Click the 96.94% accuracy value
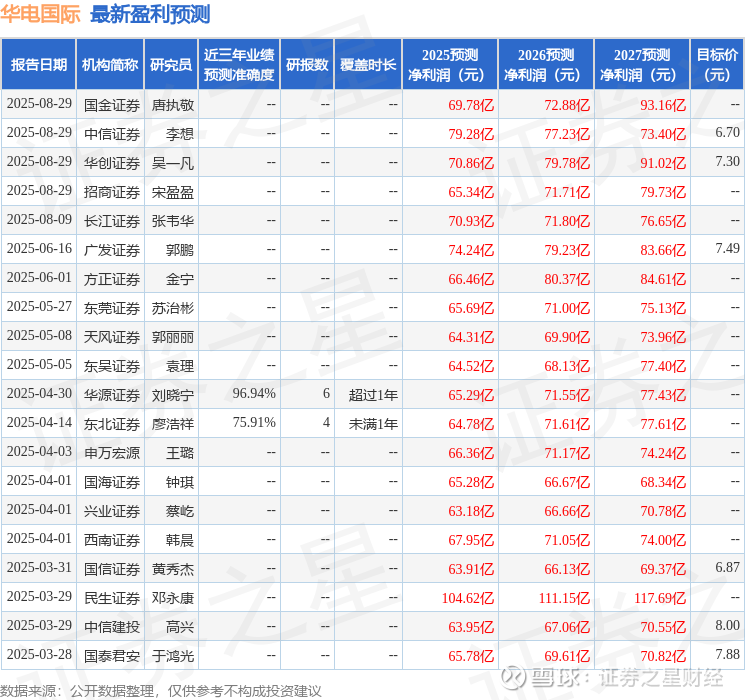 [x=254, y=393]
